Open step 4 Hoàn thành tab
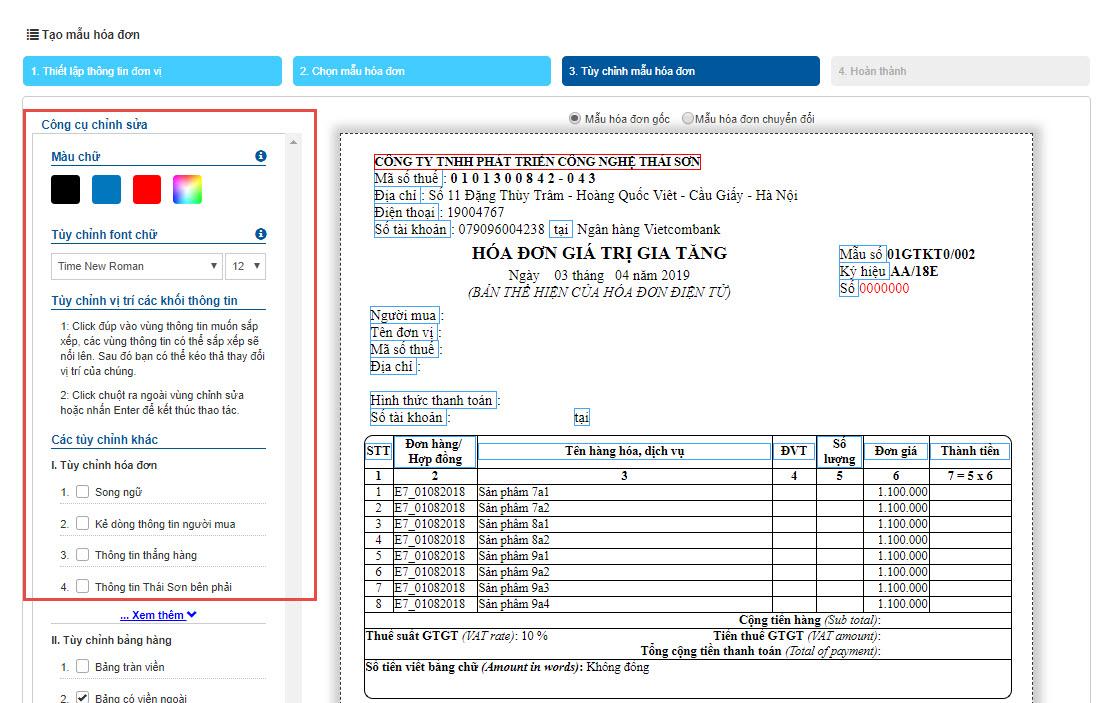 pos(959,71)
